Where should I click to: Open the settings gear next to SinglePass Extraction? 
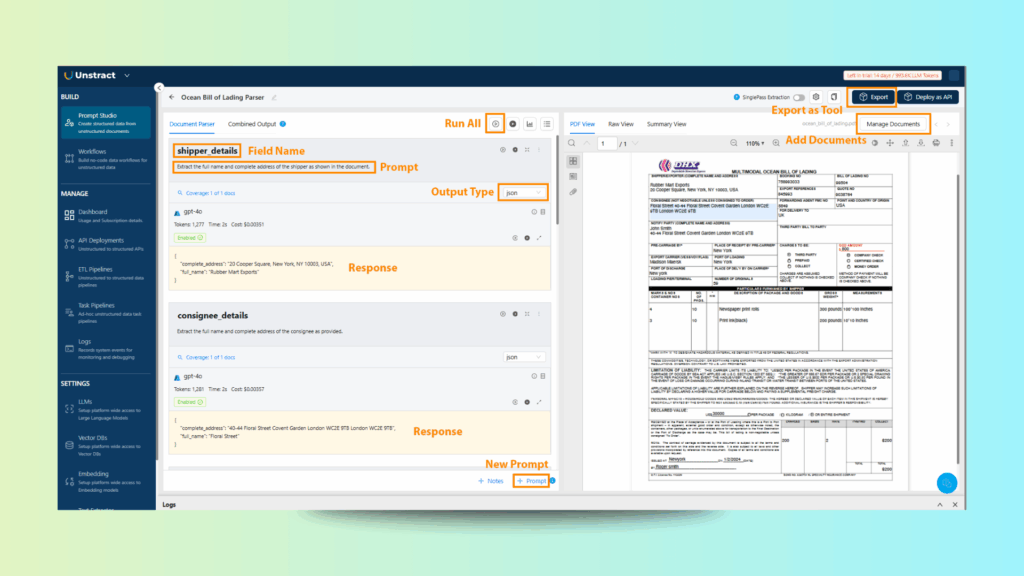click(816, 97)
